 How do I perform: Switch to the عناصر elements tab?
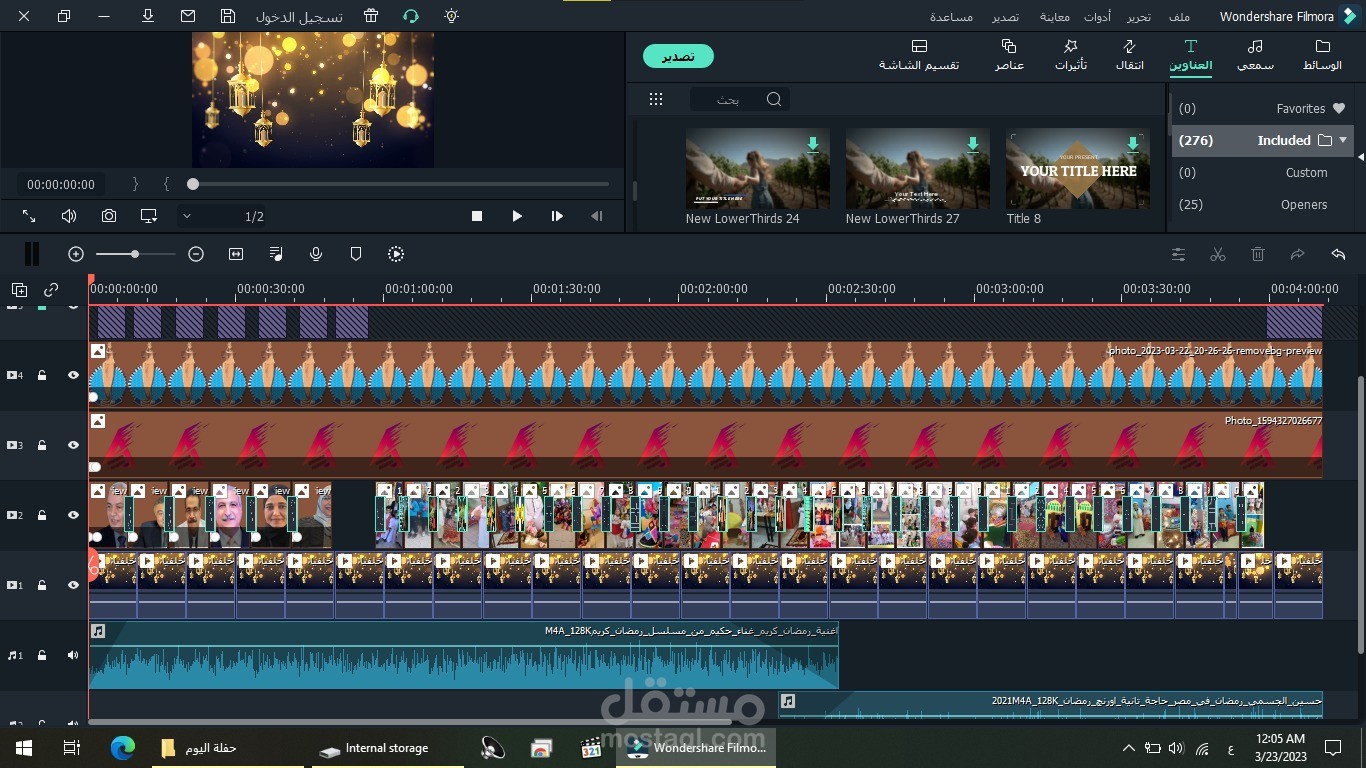(x=1009, y=55)
